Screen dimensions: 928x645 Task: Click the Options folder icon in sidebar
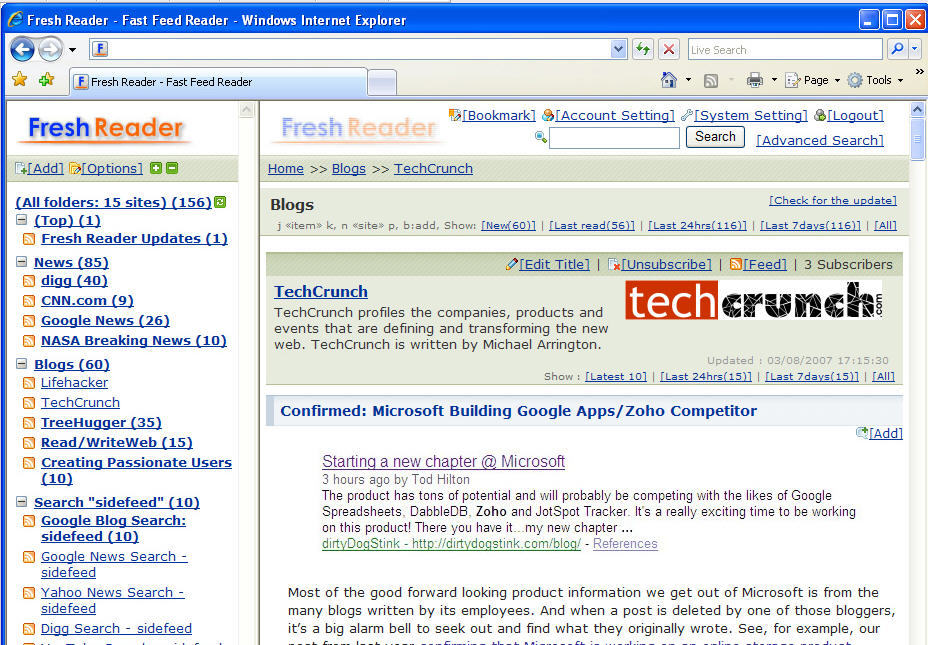pos(74,167)
